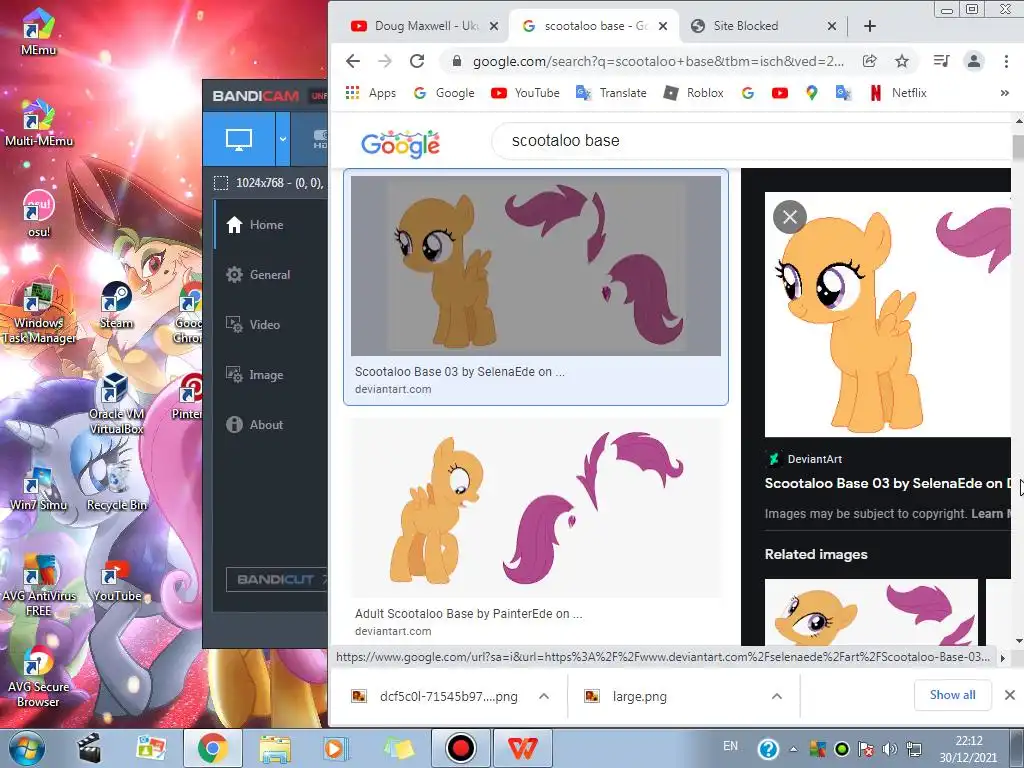Open WPS Office from the taskbar
The width and height of the screenshot is (1024, 768).
[522, 748]
